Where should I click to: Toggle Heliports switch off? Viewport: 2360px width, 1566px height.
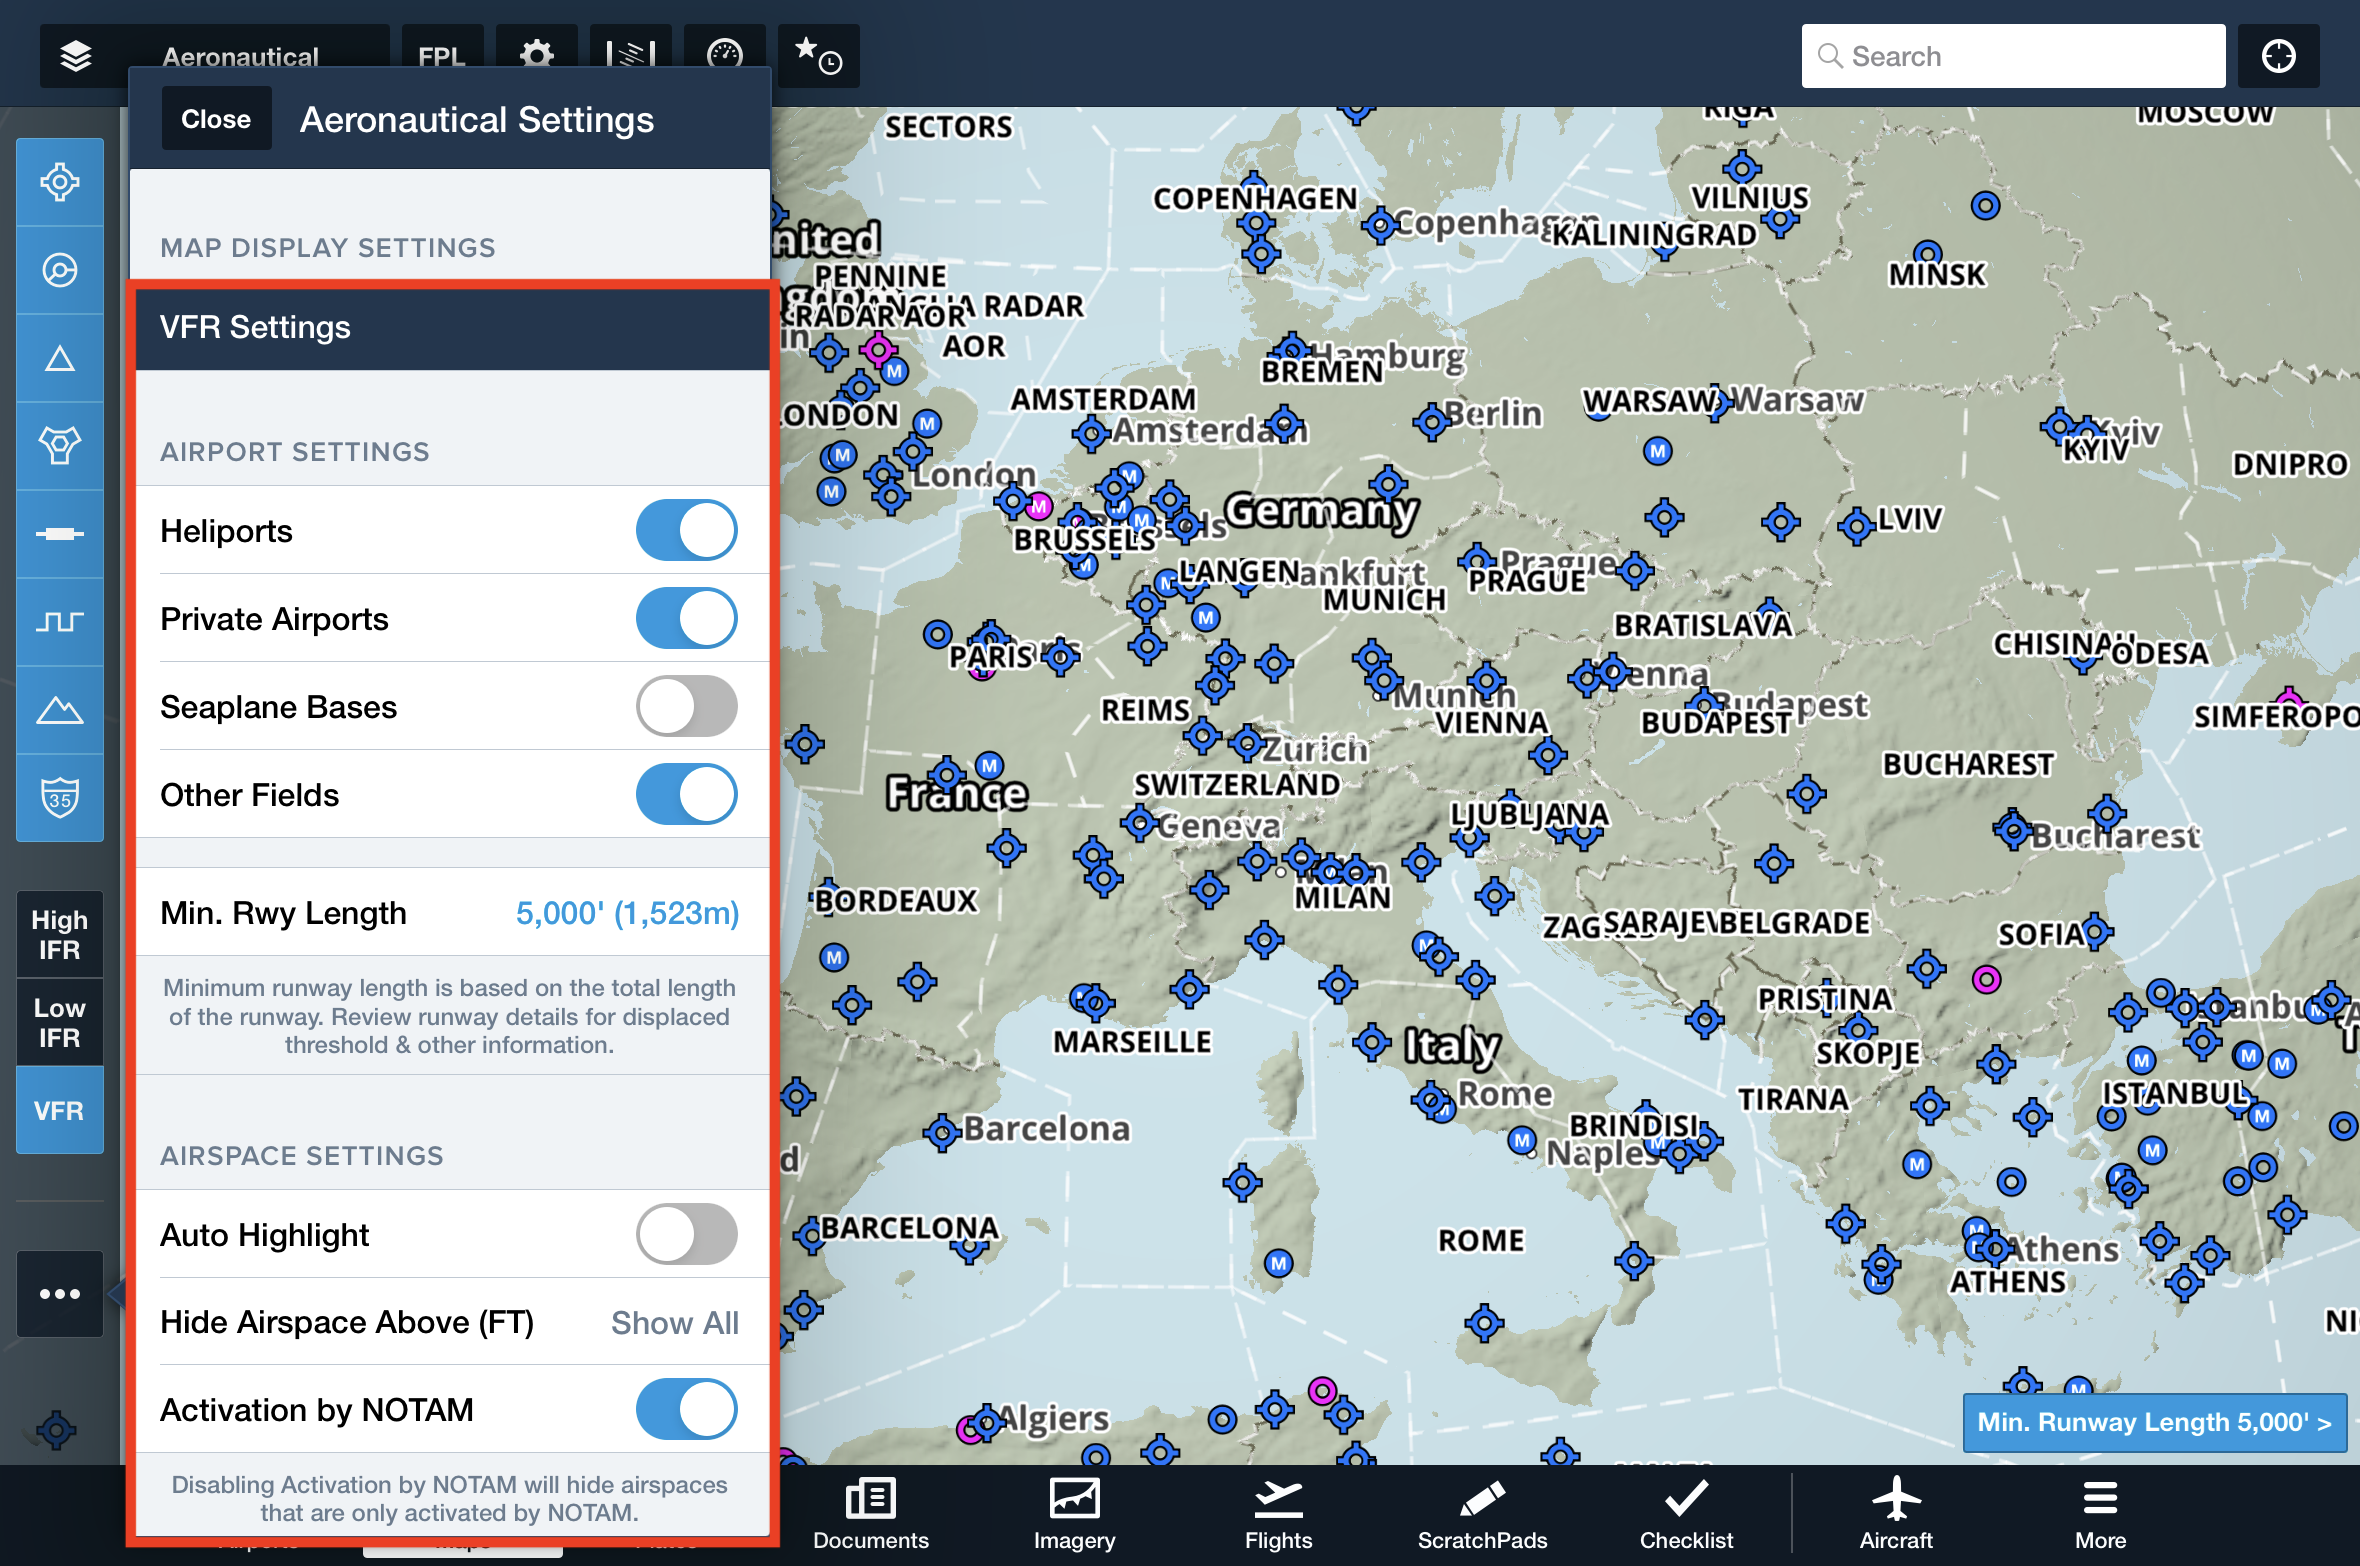pyautogui.click(x=687, y=530)
